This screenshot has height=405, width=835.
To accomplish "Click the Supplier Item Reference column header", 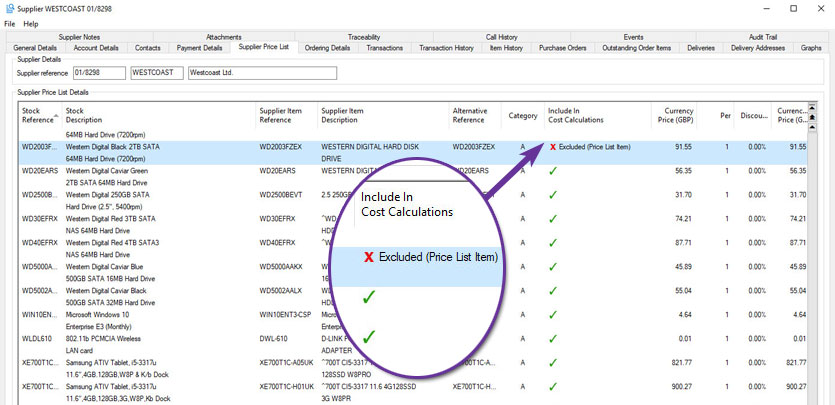I will click(286, 115).
